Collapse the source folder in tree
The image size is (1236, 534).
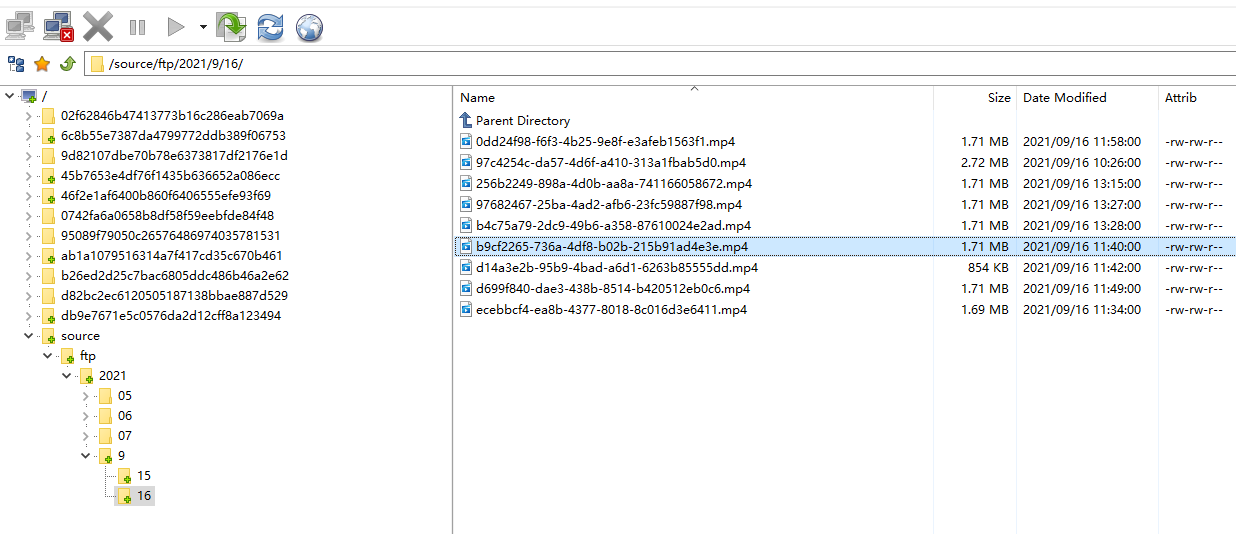click(29, 336)
